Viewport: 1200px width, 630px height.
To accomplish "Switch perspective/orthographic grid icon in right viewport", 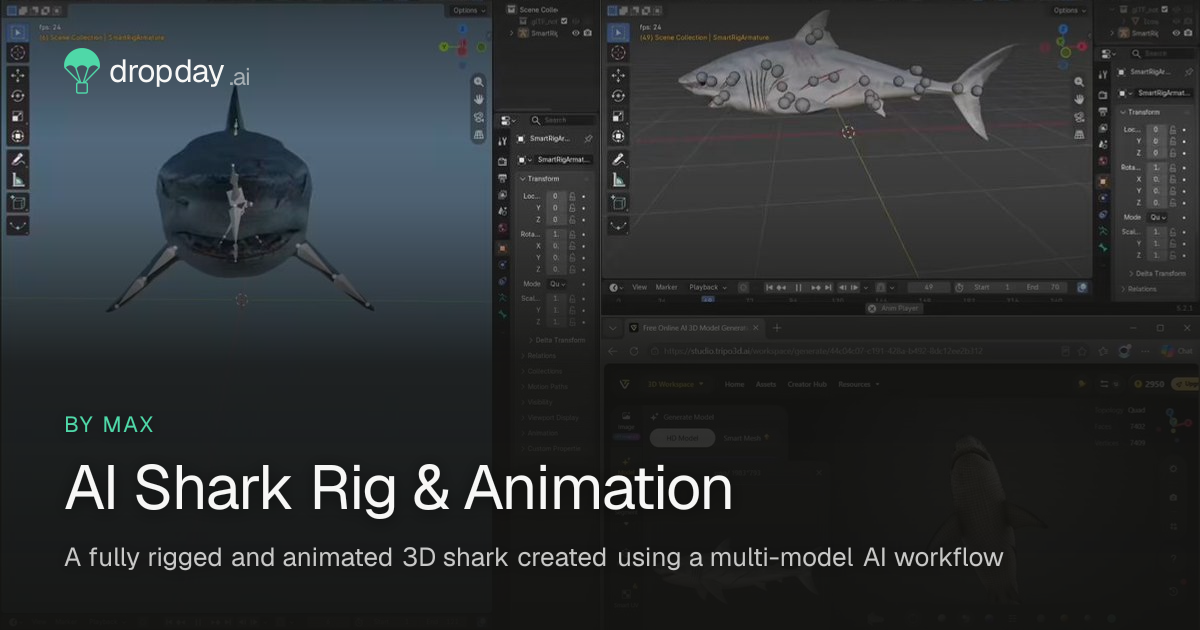I will click(x=1080, y=133).
